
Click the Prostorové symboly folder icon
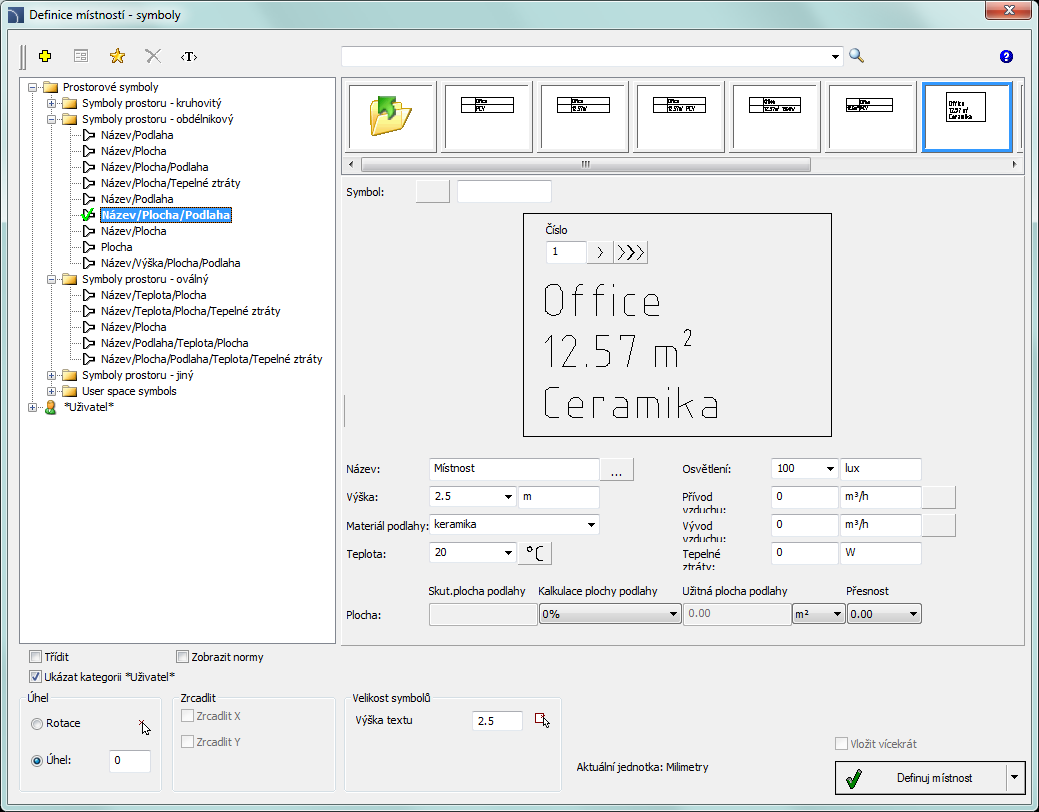click(x=50, y=87)
